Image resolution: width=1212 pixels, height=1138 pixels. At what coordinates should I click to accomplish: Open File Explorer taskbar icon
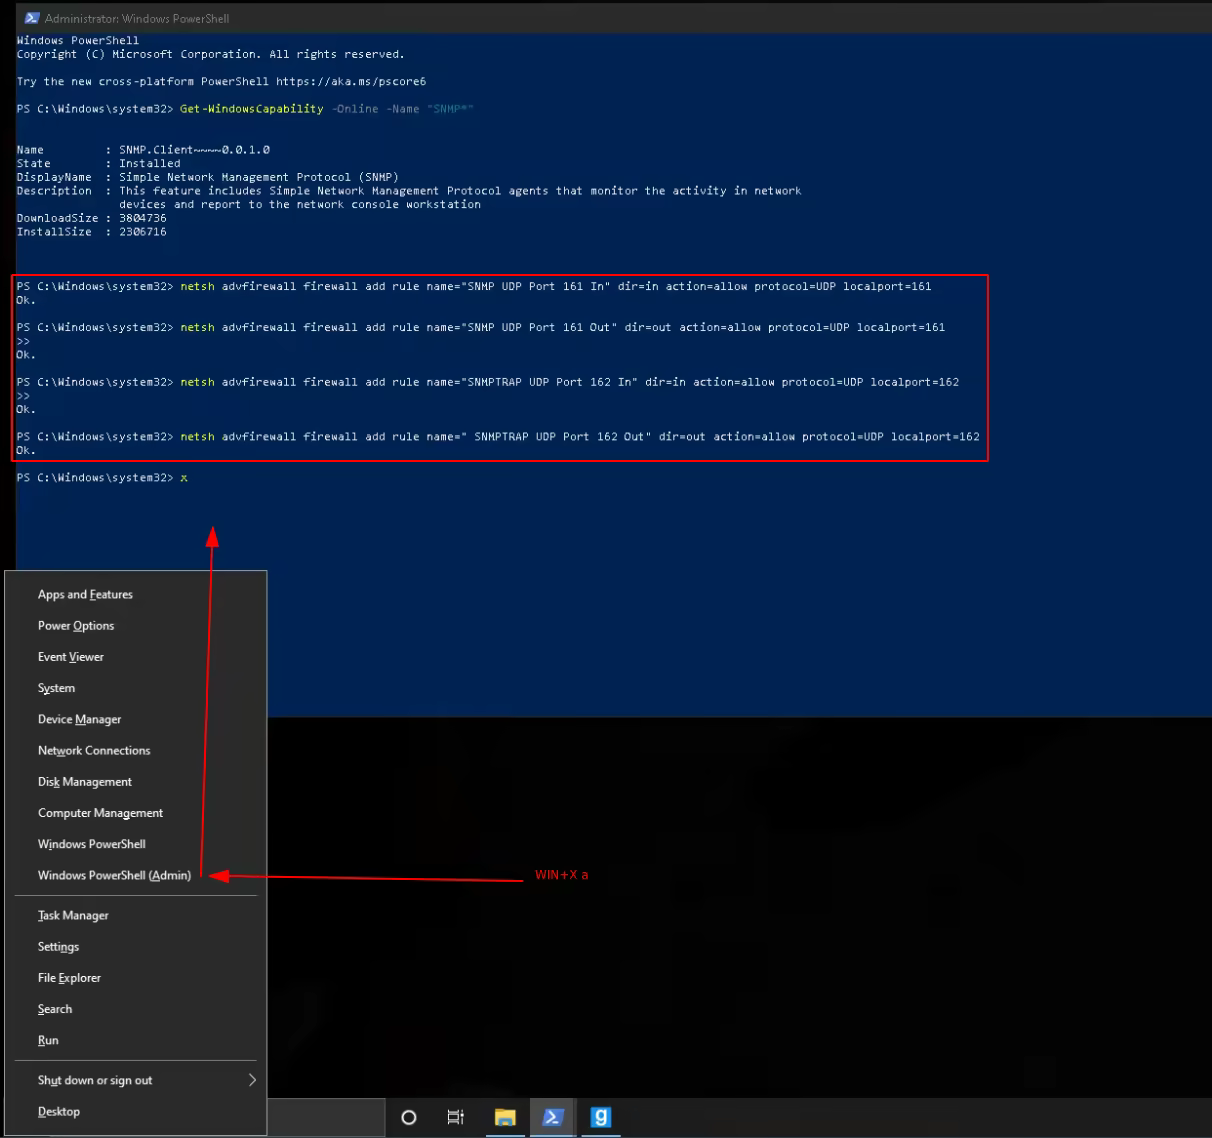click(x=505, y=1117)
